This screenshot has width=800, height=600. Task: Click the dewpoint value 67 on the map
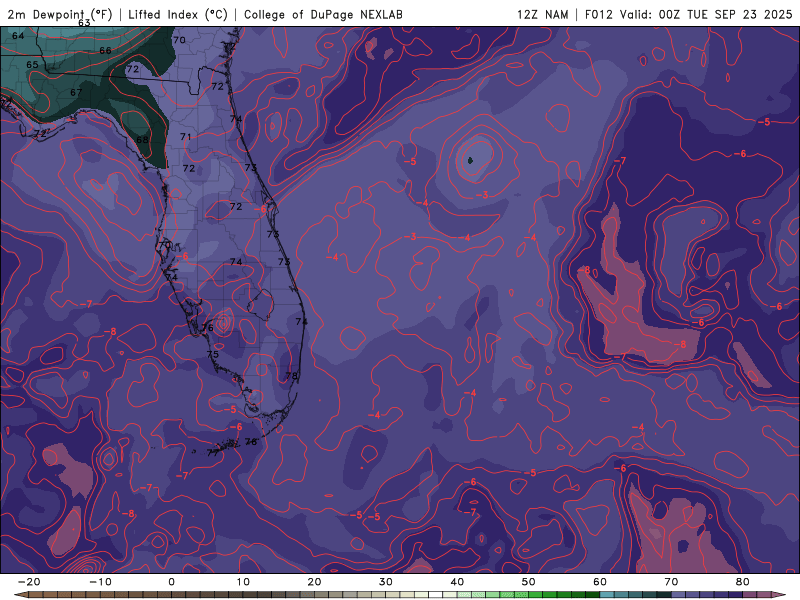tap(76, 92)
